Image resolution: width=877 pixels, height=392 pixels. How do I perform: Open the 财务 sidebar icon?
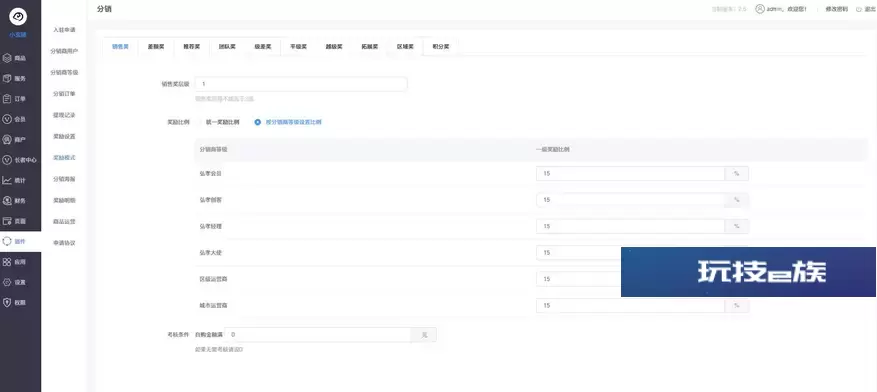tap(7, 201)
